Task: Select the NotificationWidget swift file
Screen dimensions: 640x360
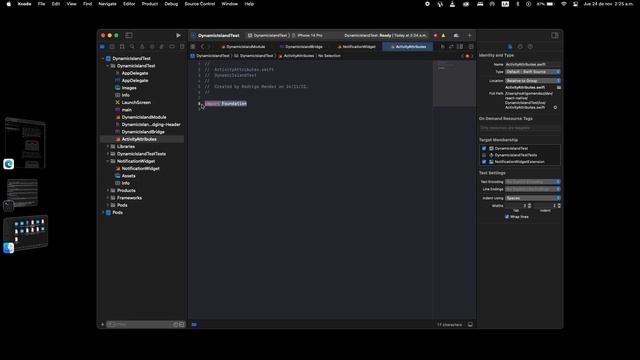Action: [140, 169]
